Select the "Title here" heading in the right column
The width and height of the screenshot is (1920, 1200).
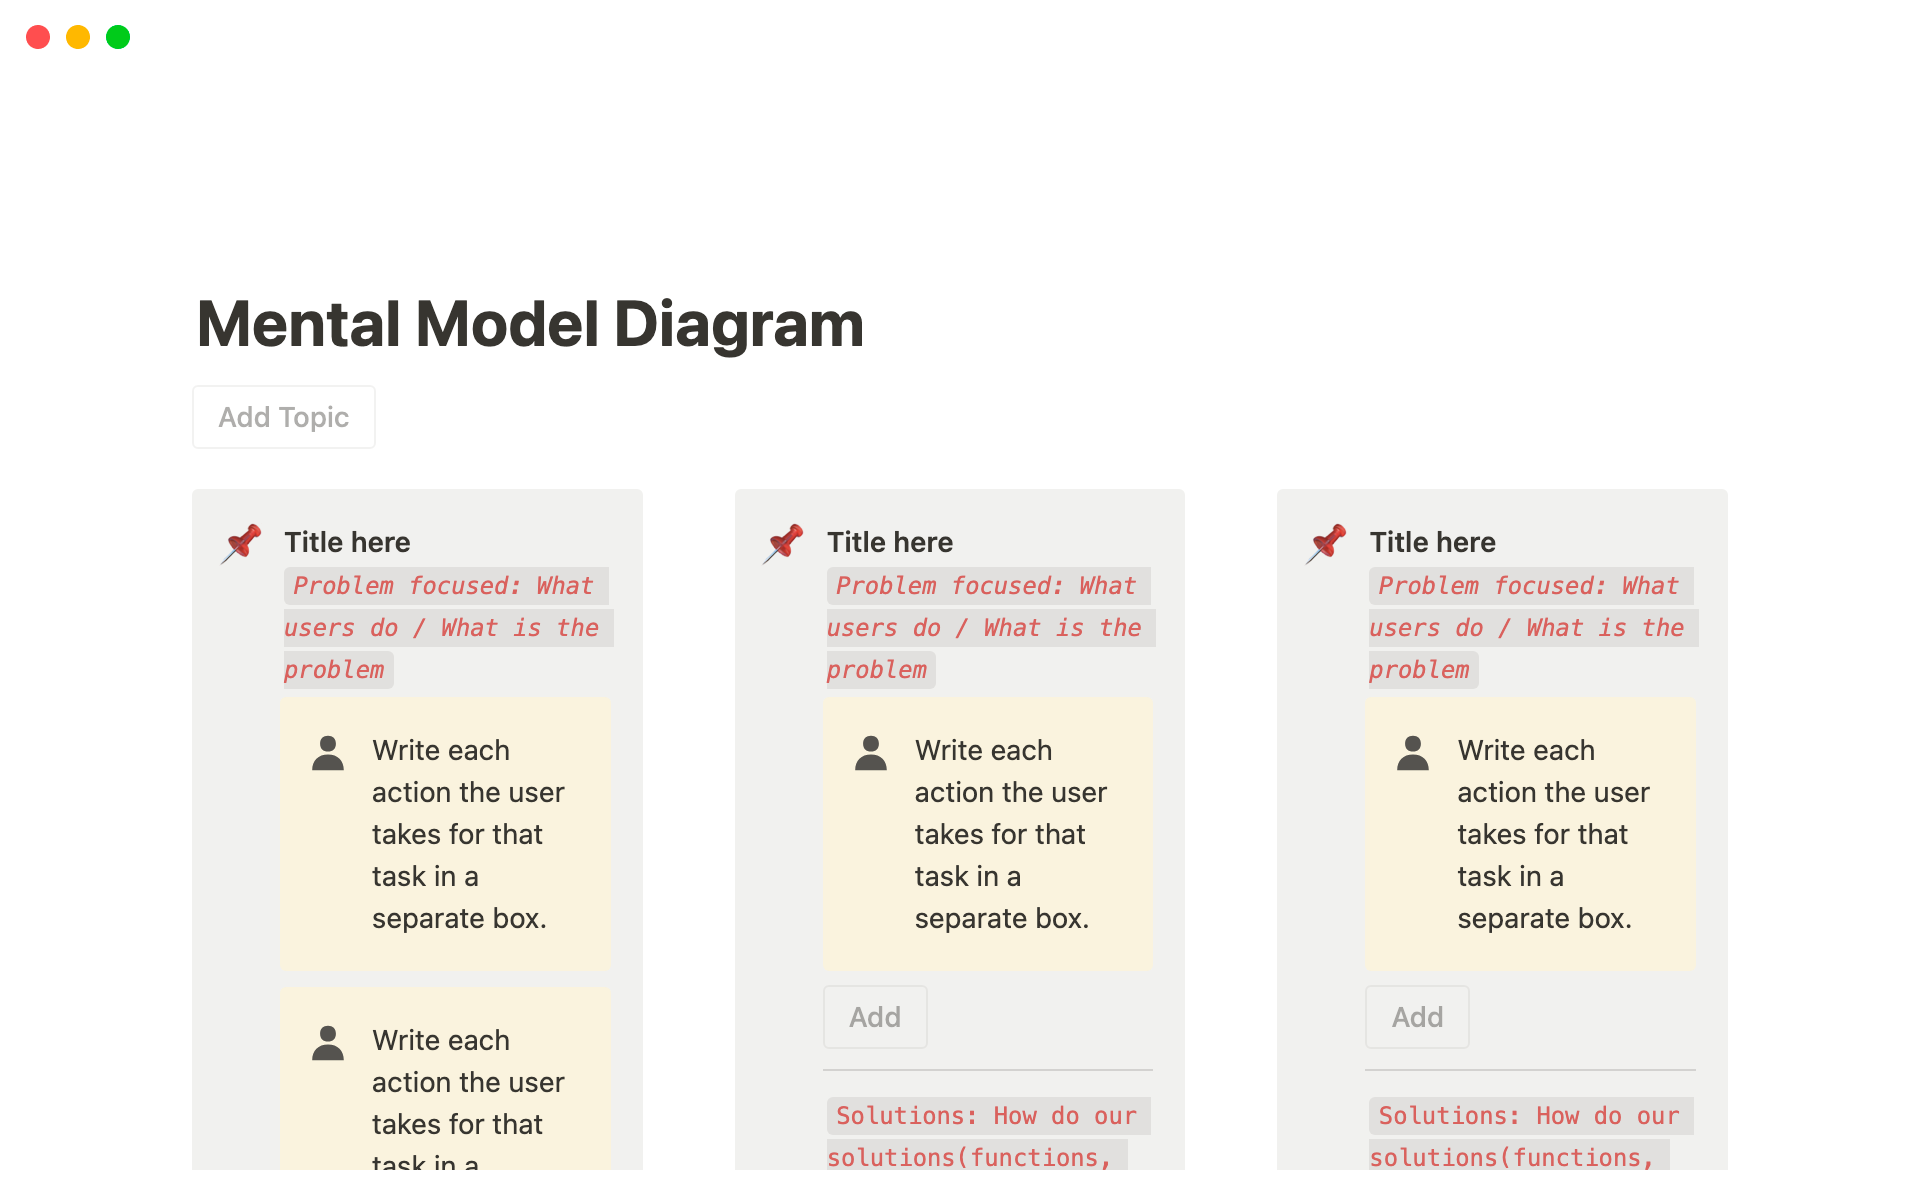(1432, 542)
